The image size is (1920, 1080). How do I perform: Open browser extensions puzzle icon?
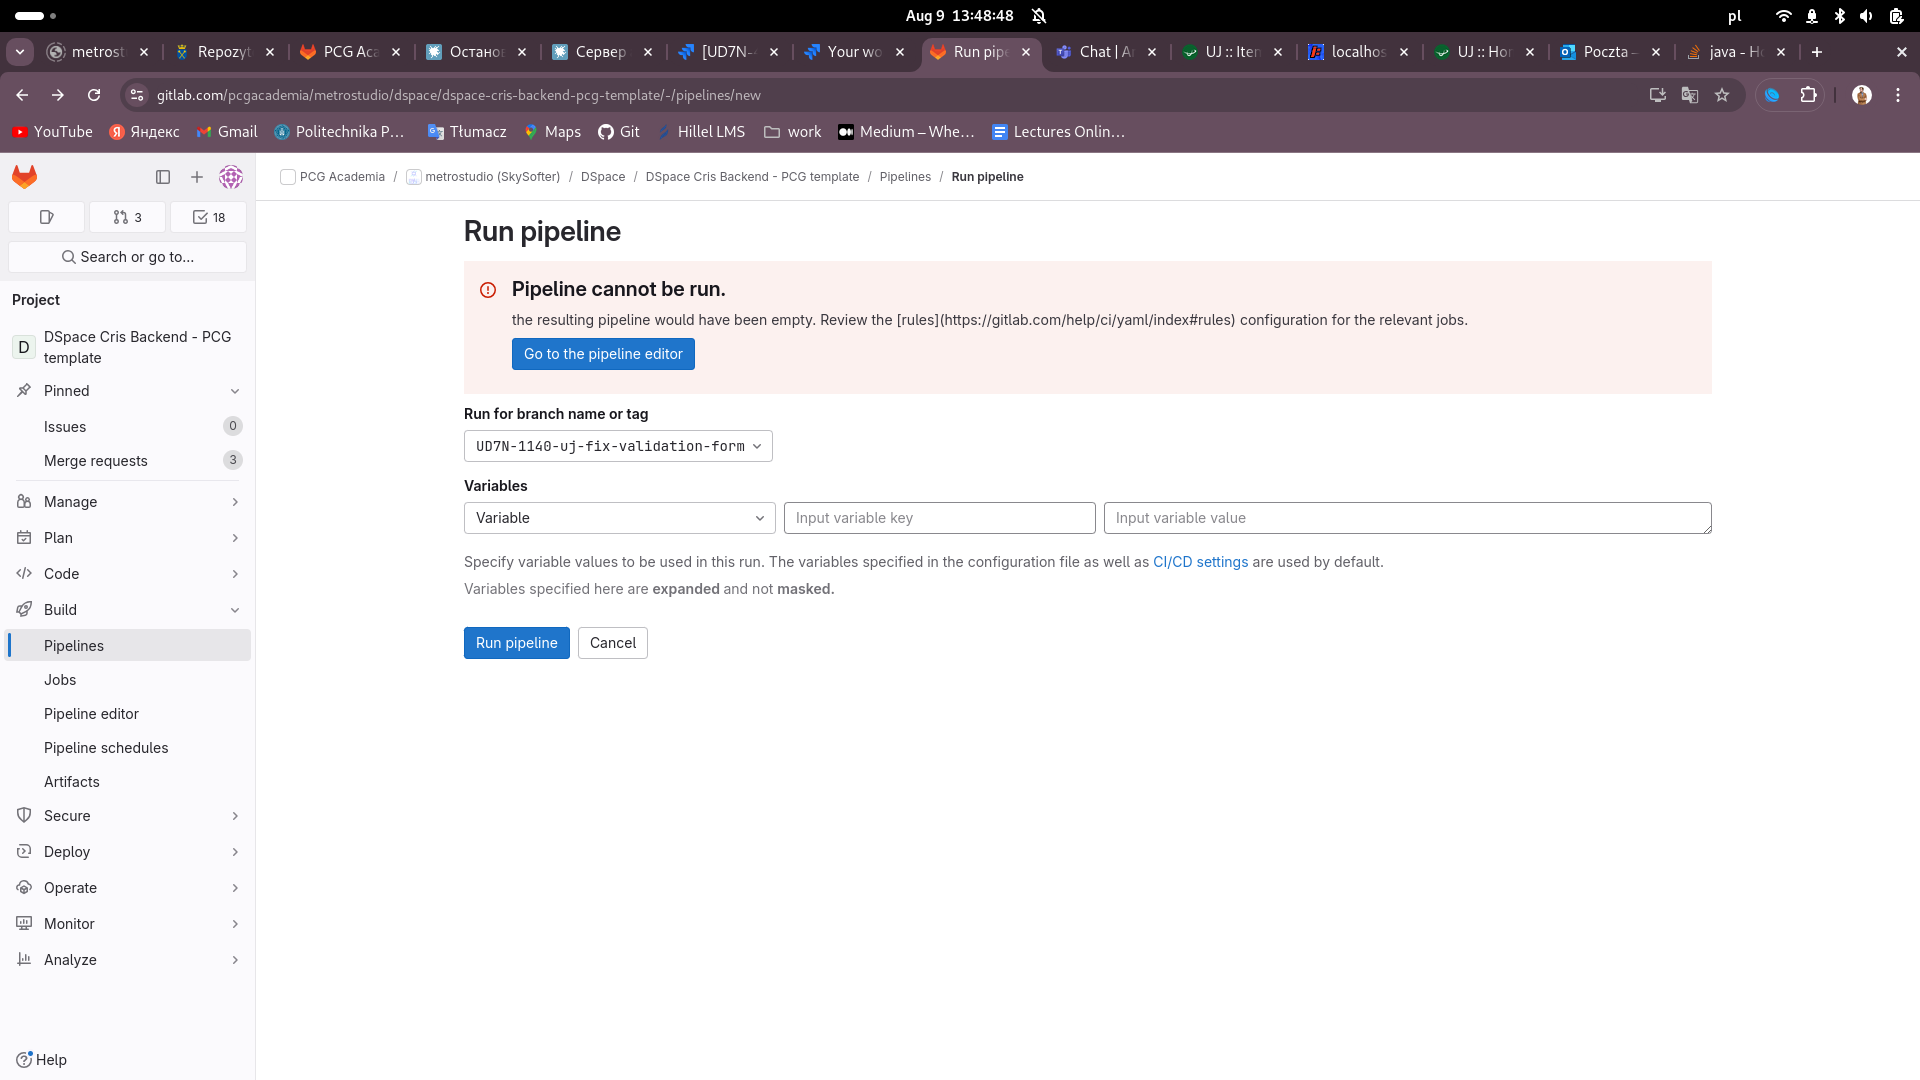tap(1808, 95)
